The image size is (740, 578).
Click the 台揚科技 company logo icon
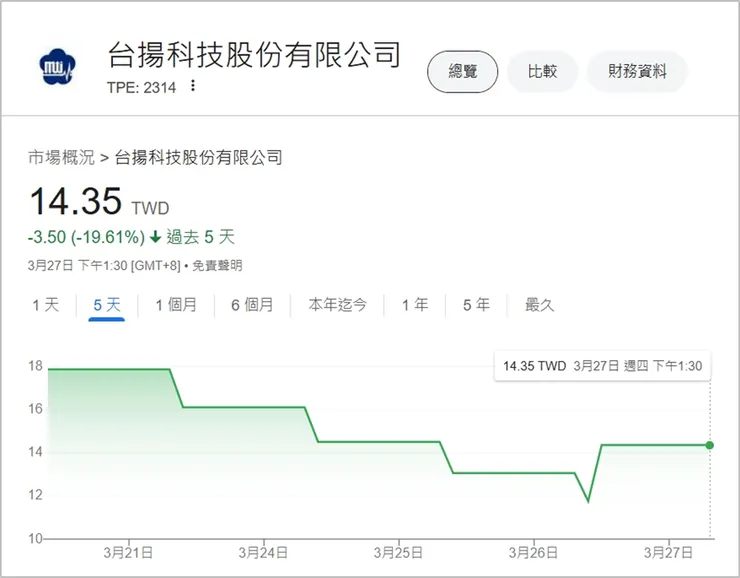pos(57,67)
